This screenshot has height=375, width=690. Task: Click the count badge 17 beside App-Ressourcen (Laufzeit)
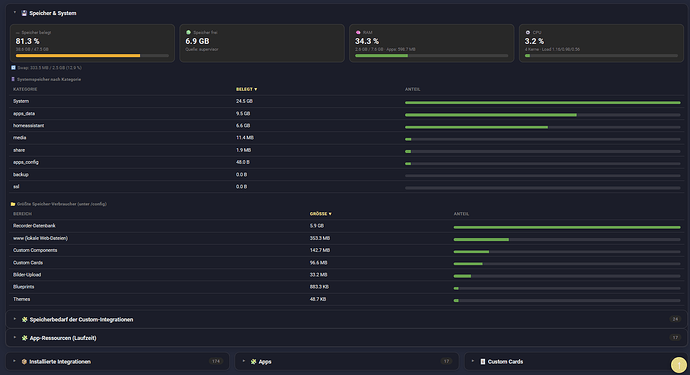675,338
